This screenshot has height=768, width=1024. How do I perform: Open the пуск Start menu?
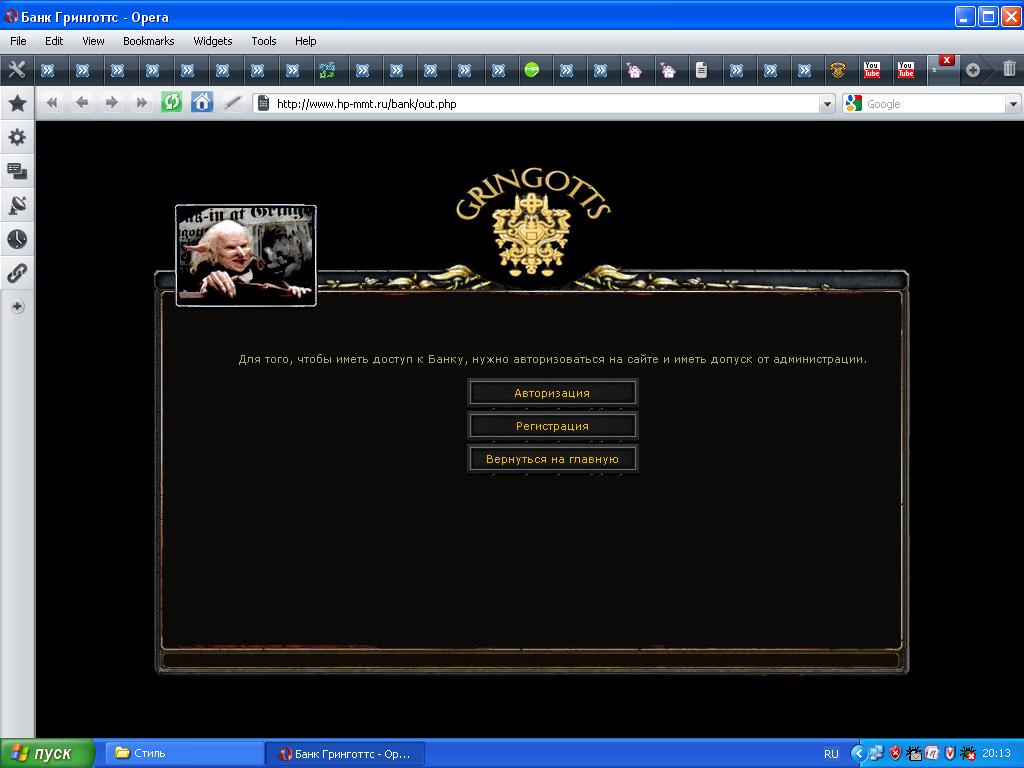tap(46, 753)
